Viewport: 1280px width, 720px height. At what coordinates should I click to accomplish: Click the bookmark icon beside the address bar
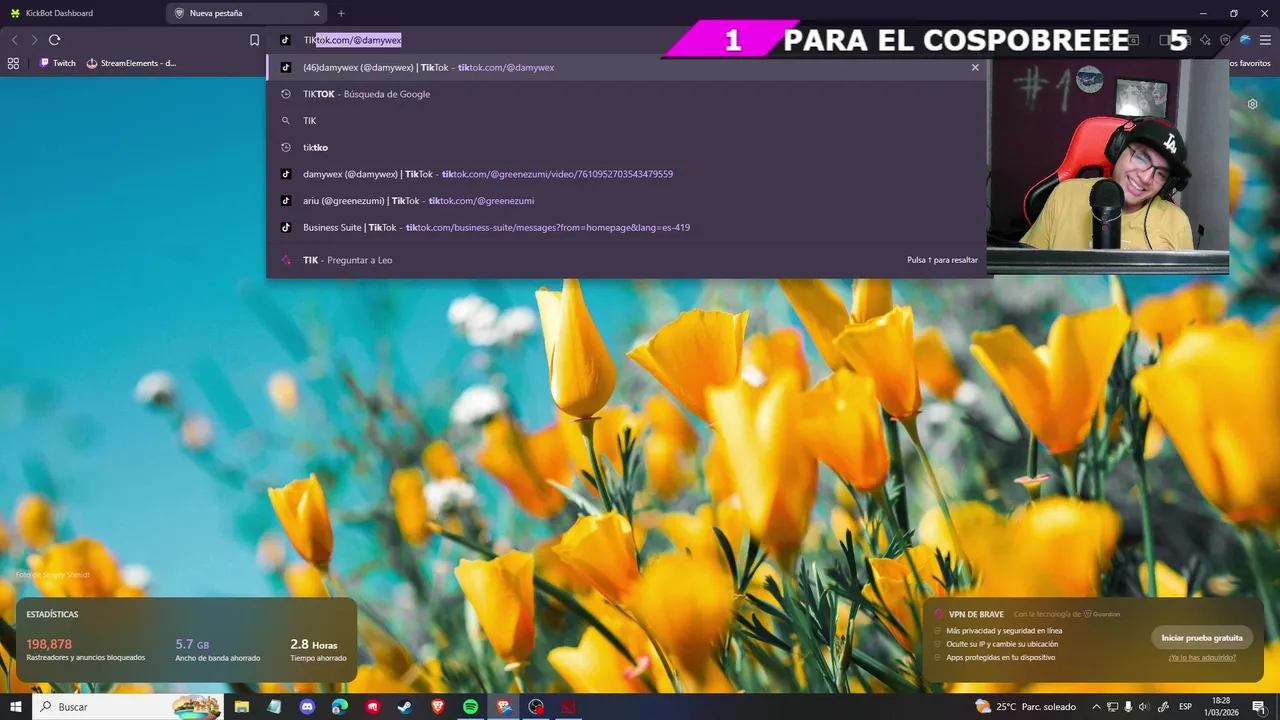tap(254, 40)
